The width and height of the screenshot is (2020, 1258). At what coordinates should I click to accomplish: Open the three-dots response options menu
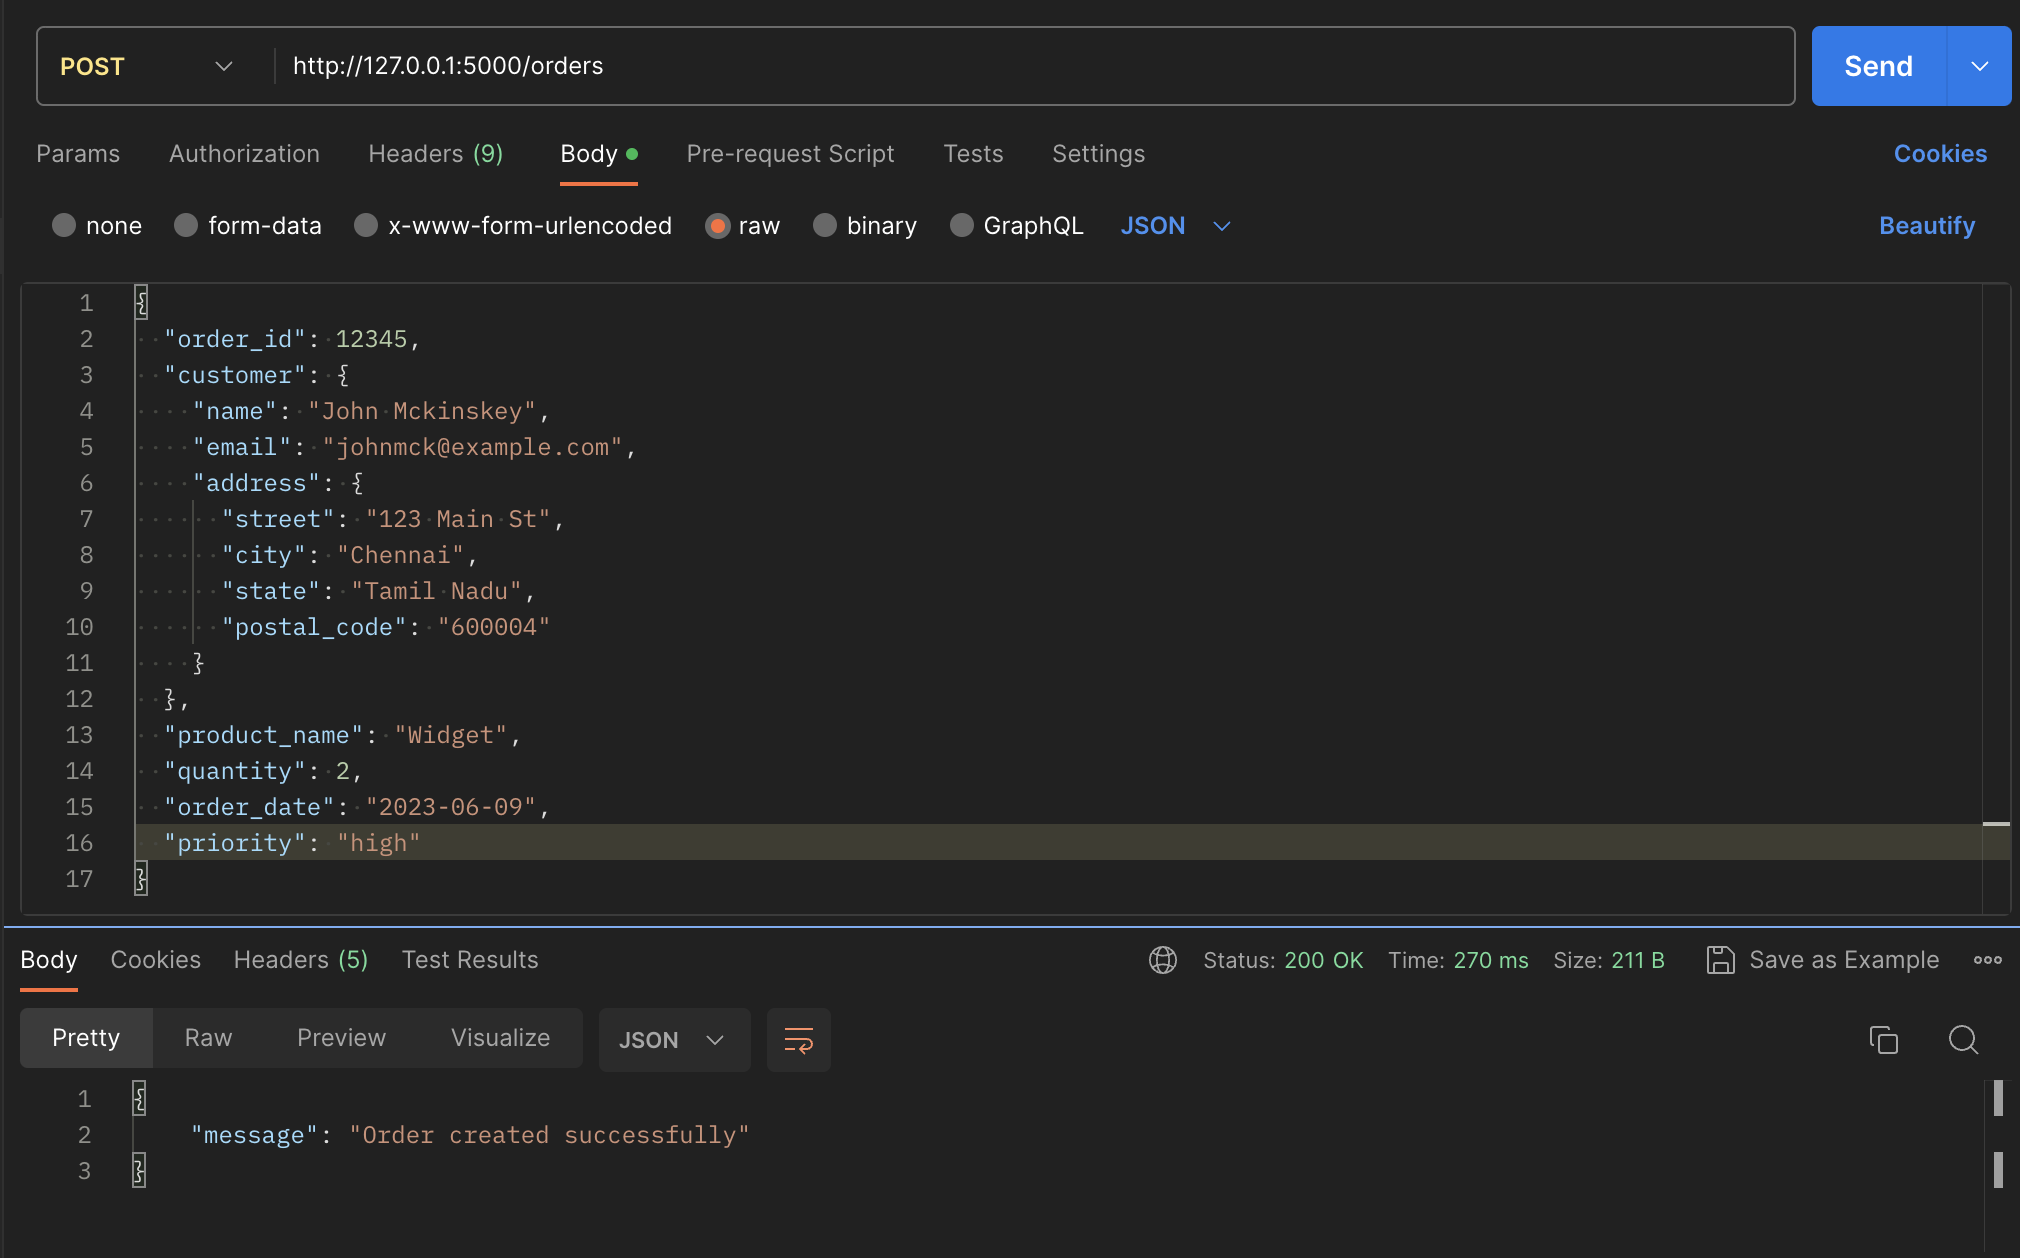tap(1987, 960)
